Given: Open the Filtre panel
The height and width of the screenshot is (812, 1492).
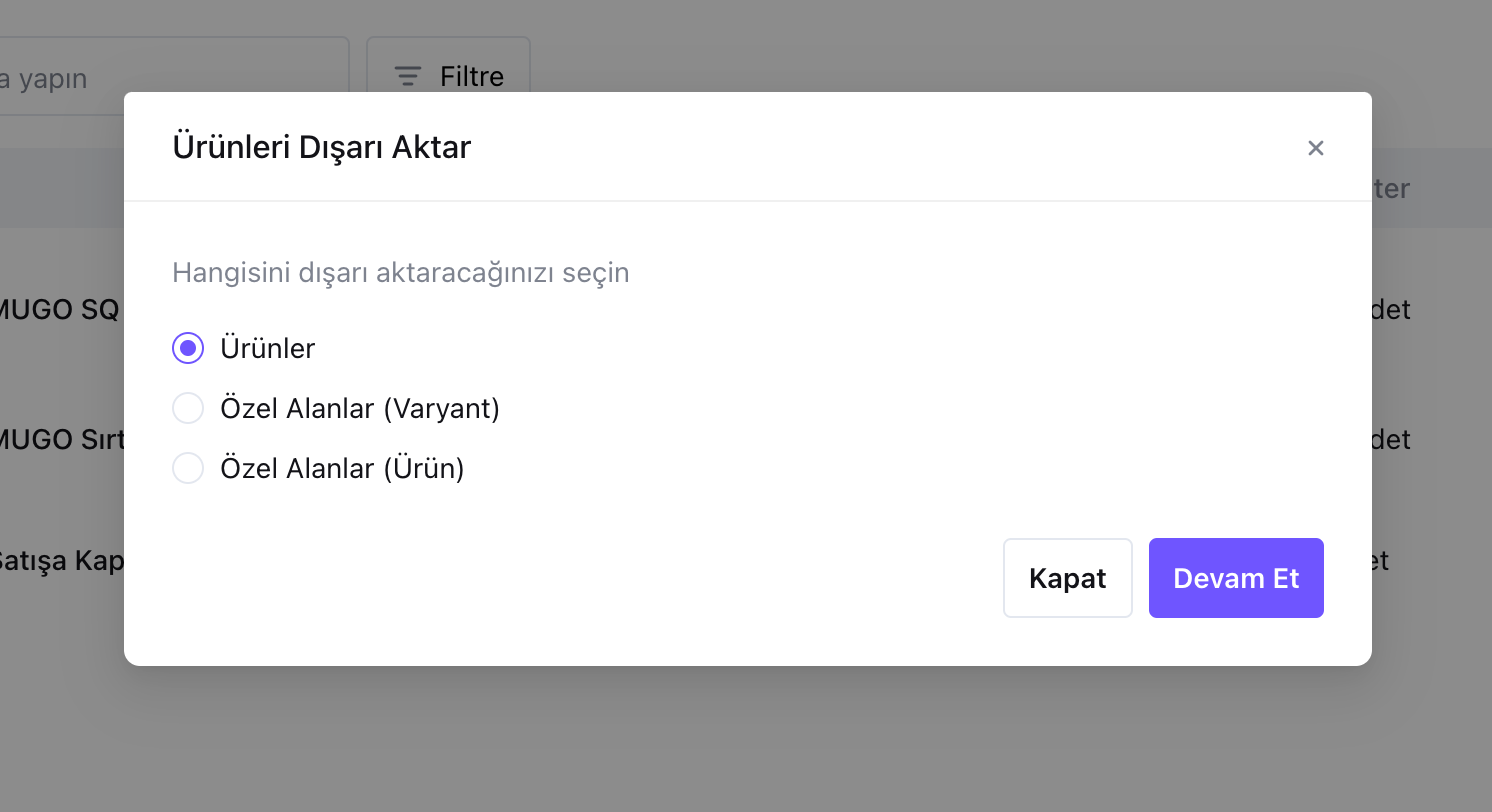Looking at the screenshot, I should [x=448, y=75].
